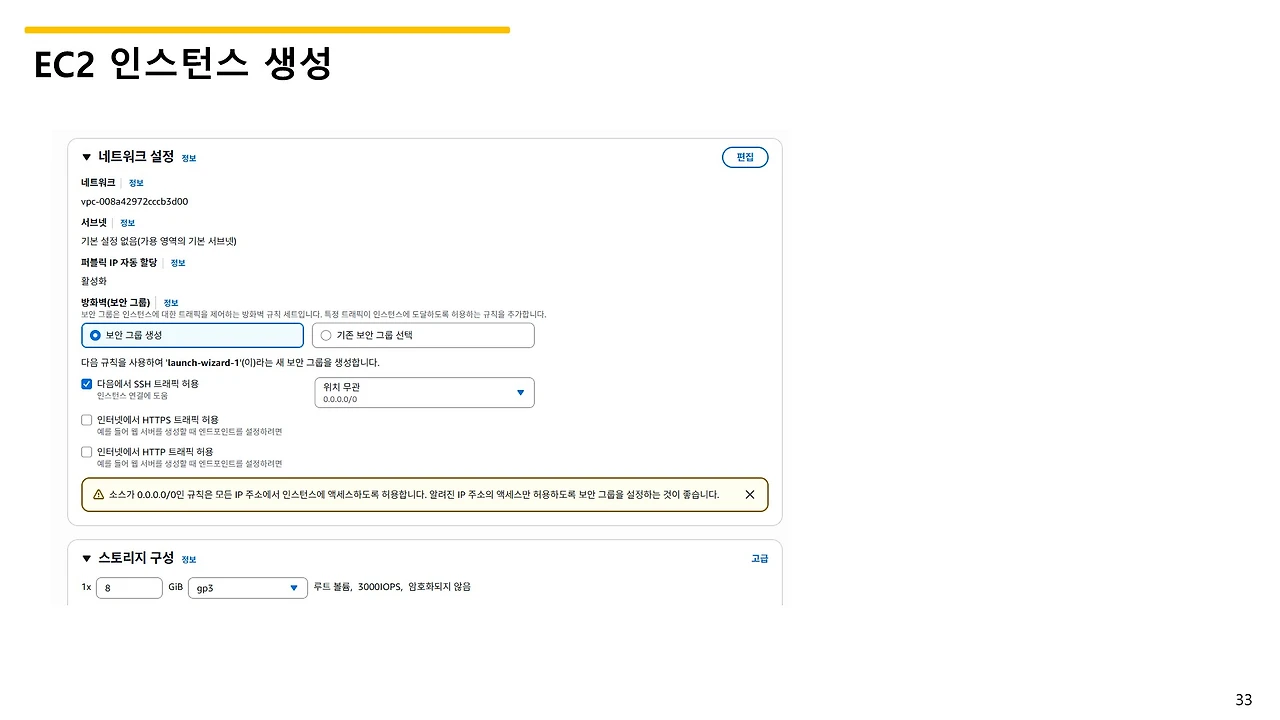Collapse the 스토리지 구성 section
Screen dimensions: 1280x720
click(x=86, y=558)
